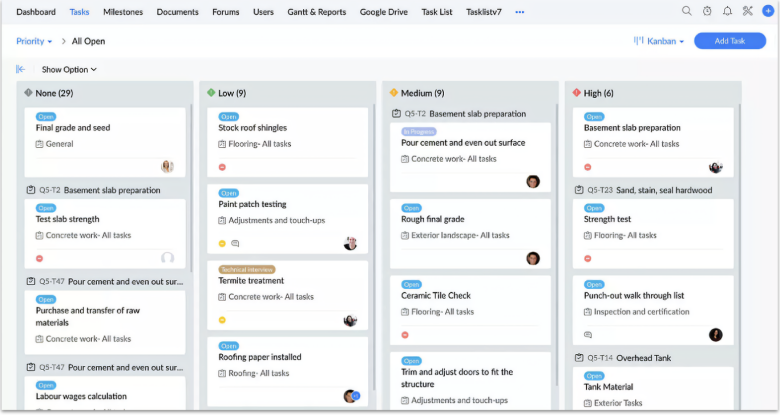Click 'Inspection and certification' task list label
The height and width of the screenshot is (415, 780).
point(642,311)
